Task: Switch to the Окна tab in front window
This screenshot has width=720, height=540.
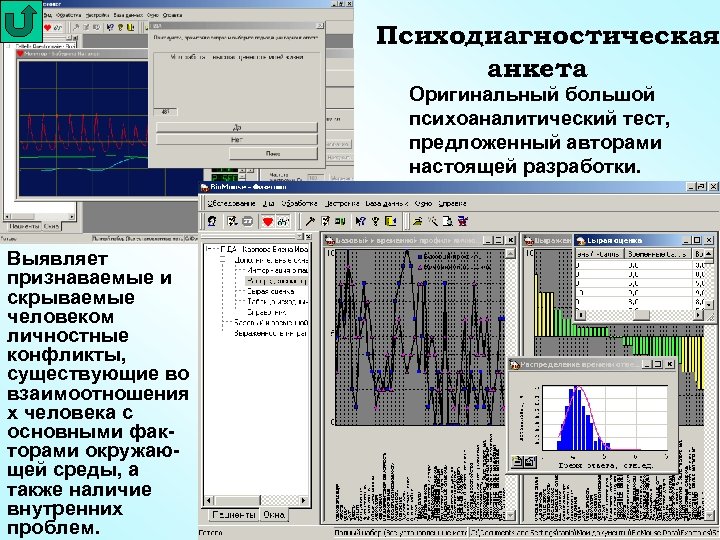Action: tap(274, 515)
